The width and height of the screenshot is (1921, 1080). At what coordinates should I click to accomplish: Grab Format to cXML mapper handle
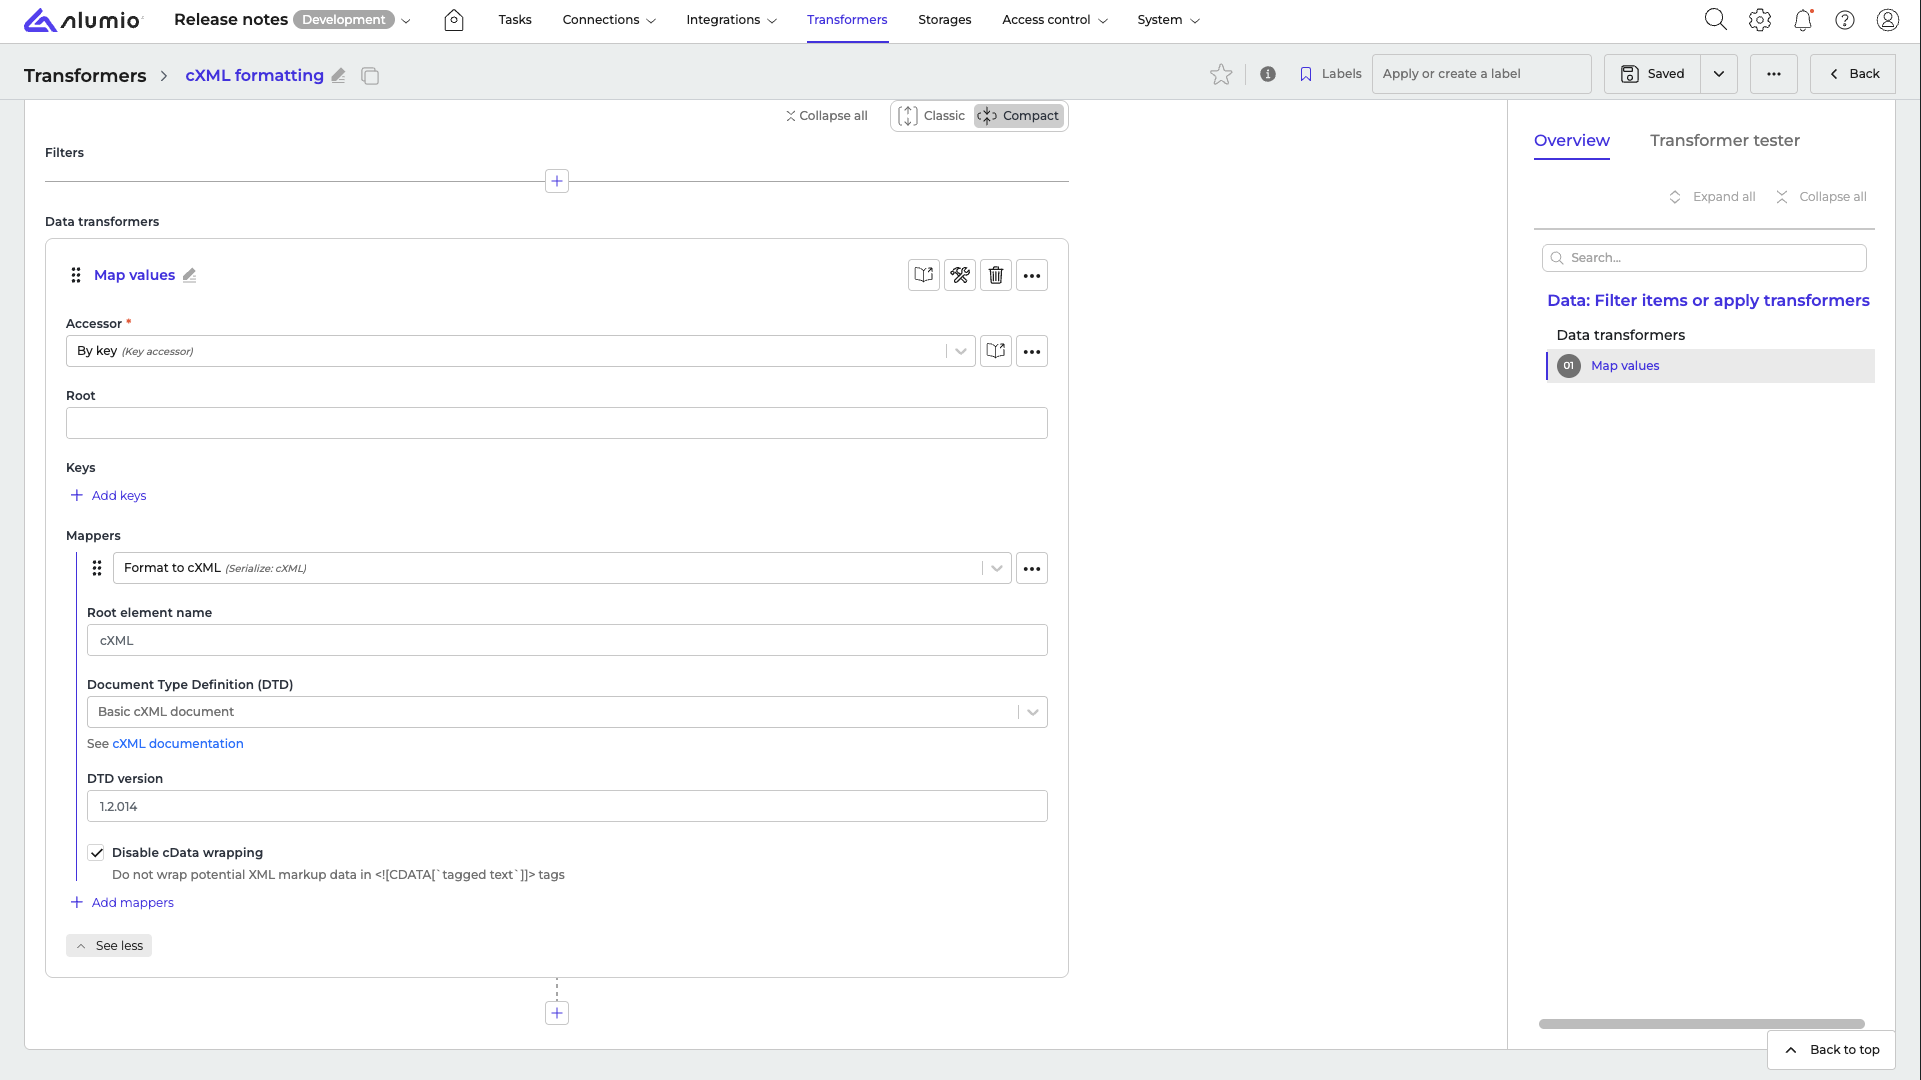97,568
